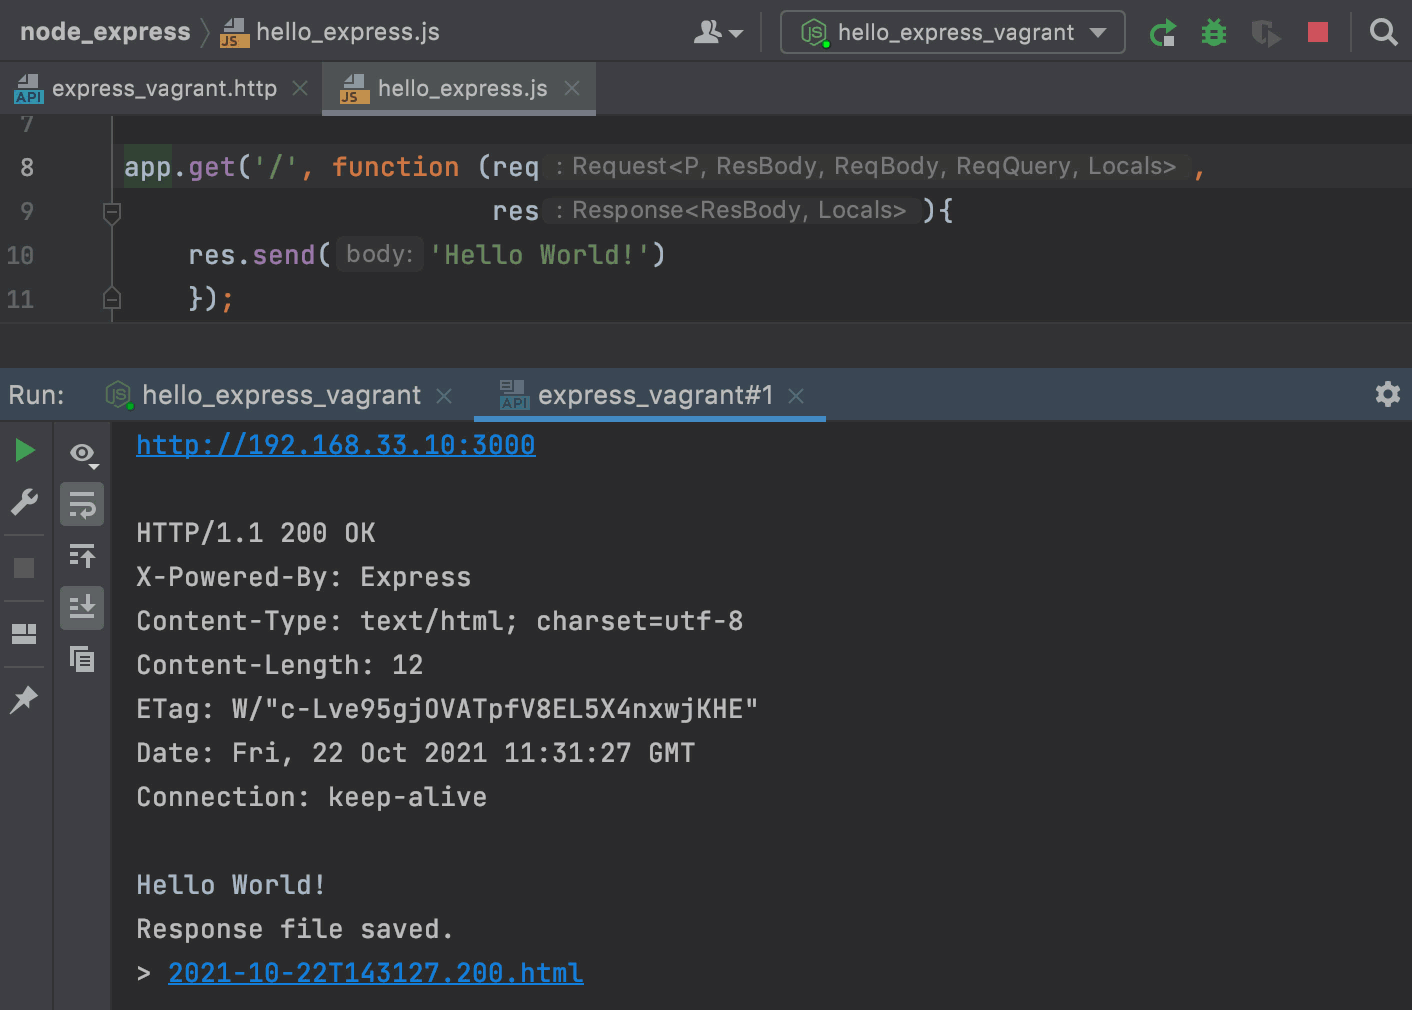Switch to the express_vagrant.http tab
Screen dimensions: 1412x1010
[165, 88]
